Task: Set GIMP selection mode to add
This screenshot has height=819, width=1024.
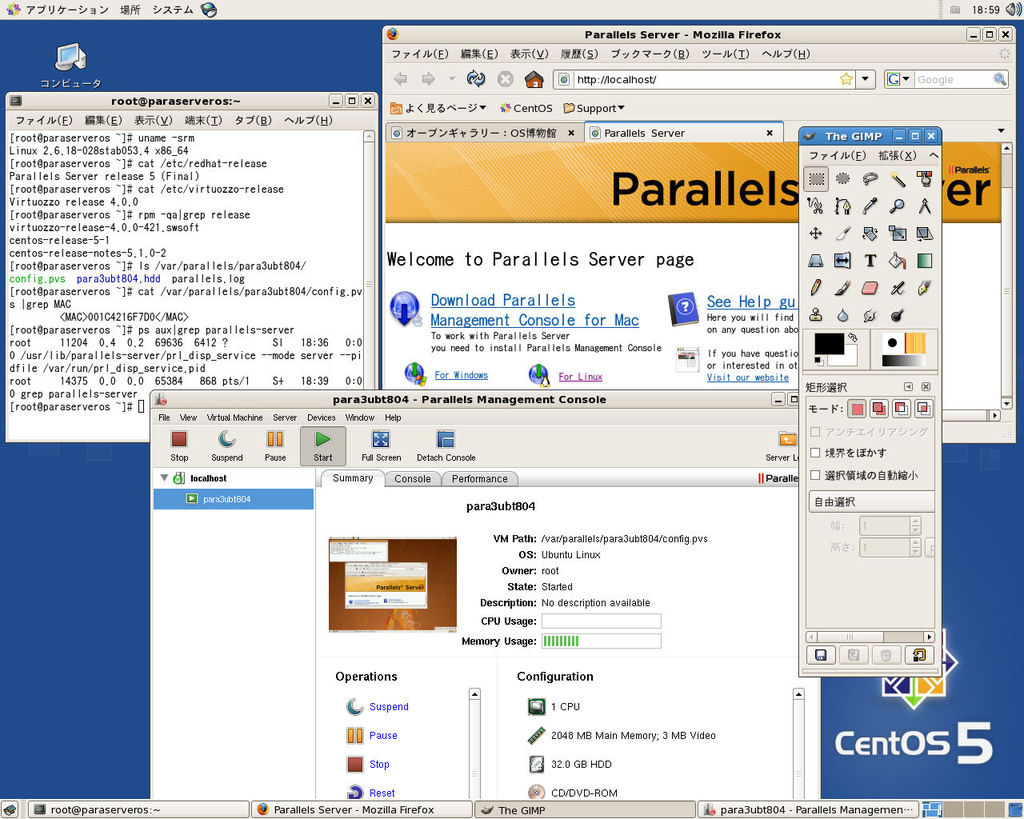Action: pyautogui.click(x=880, y=409)
